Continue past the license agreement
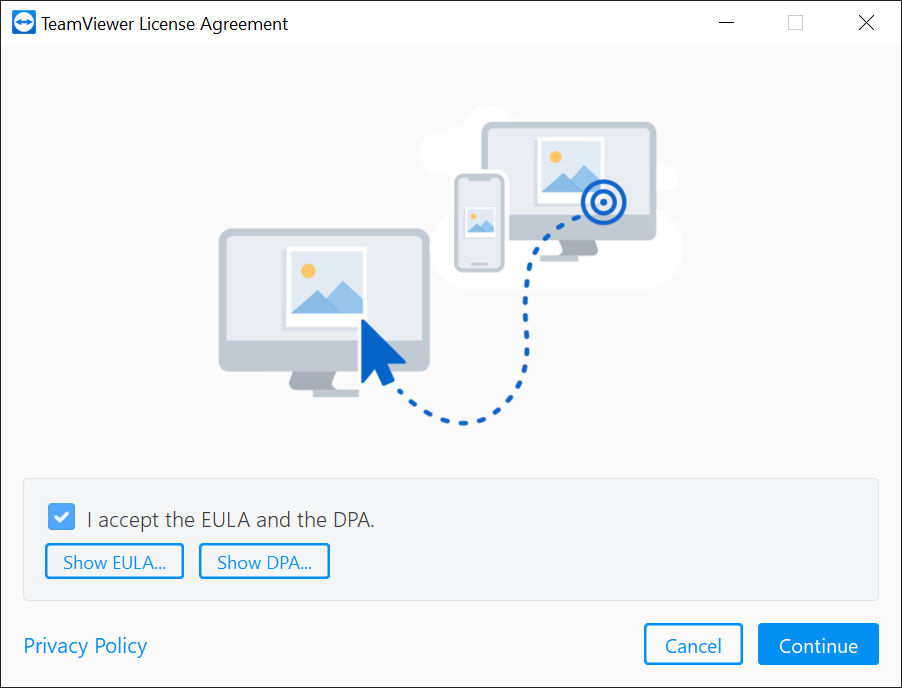This screenshot has height=688, width=902. [818, 644]
